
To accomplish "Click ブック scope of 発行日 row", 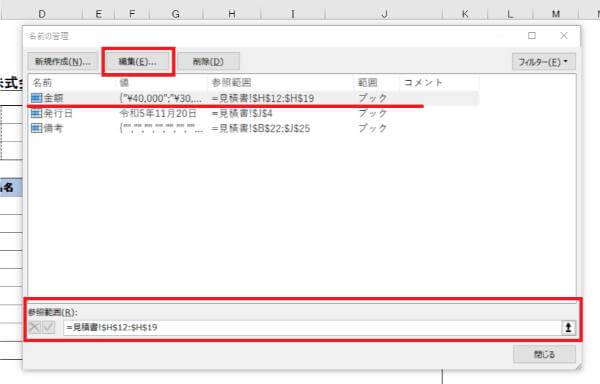I will tap(373, 113).
